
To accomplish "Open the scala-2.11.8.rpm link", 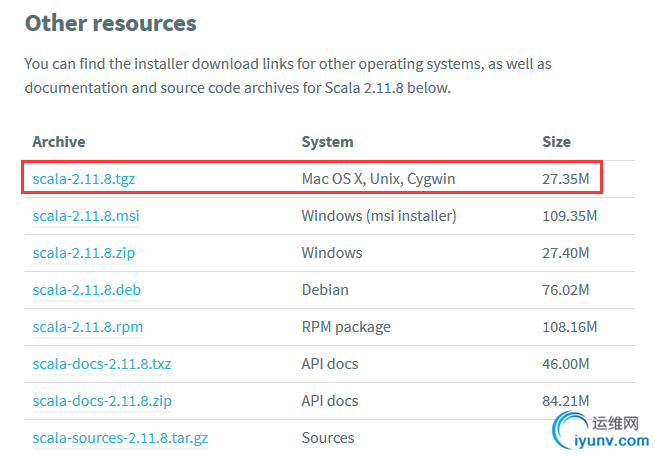I will coord(88,327).
